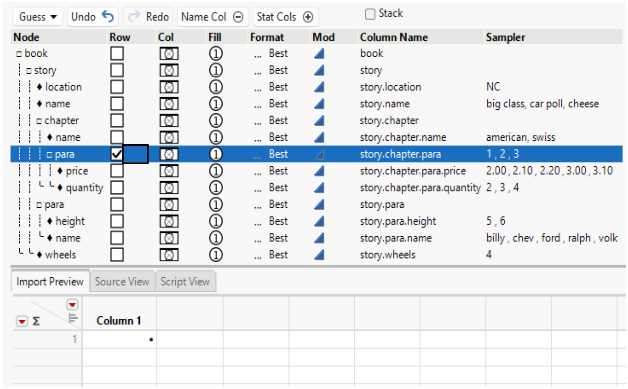Click the Name Col button
The width and height of the screenshot is (628, 389).
tap(213, 17)
